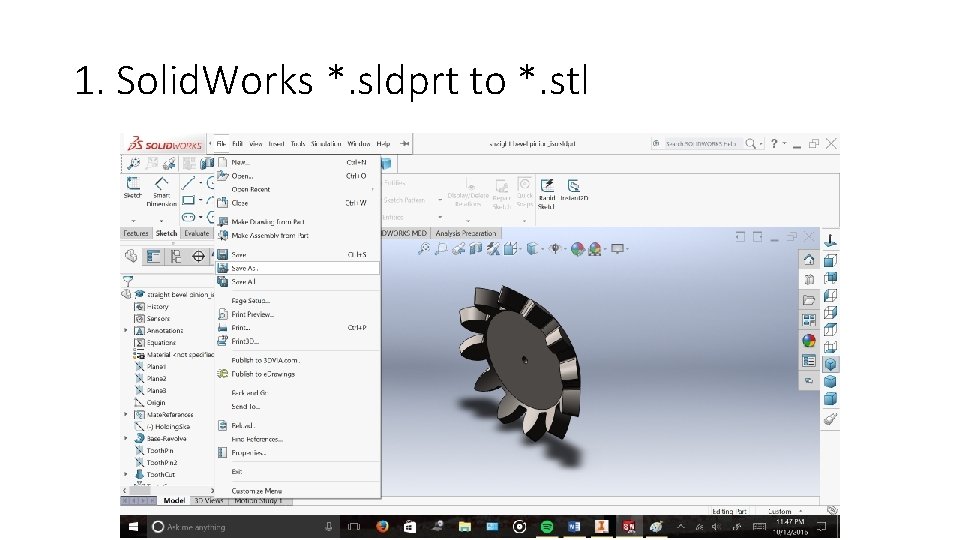
Task: Click Zoom to Fit in view toolbar
Action: tap(423, 249)
